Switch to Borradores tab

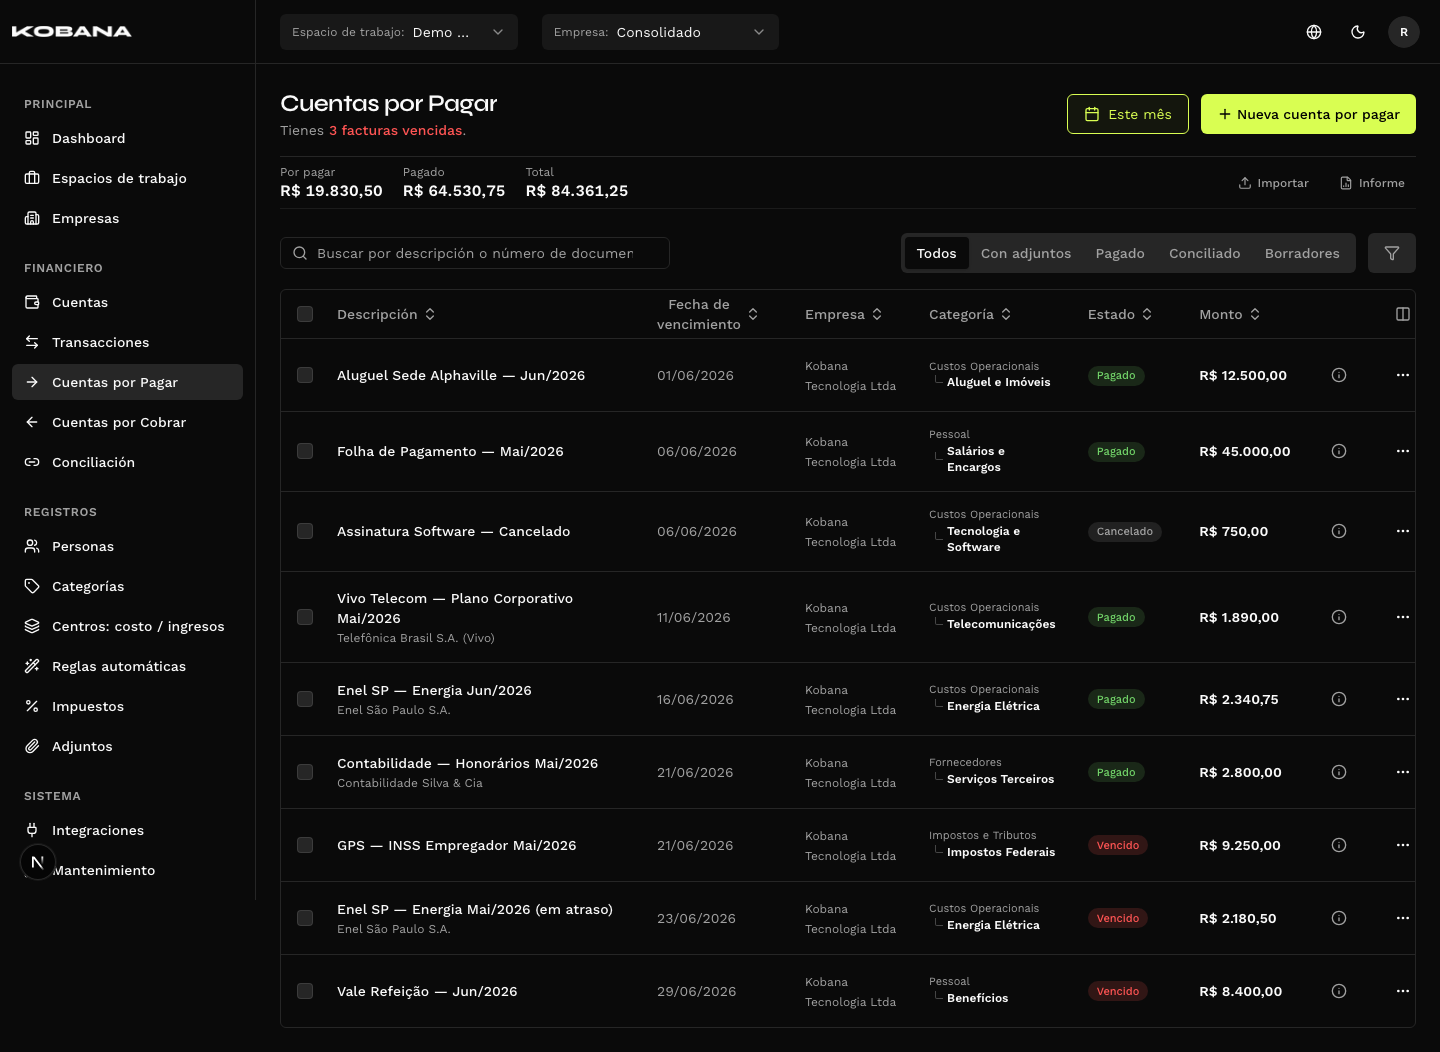coord(1302,253)
